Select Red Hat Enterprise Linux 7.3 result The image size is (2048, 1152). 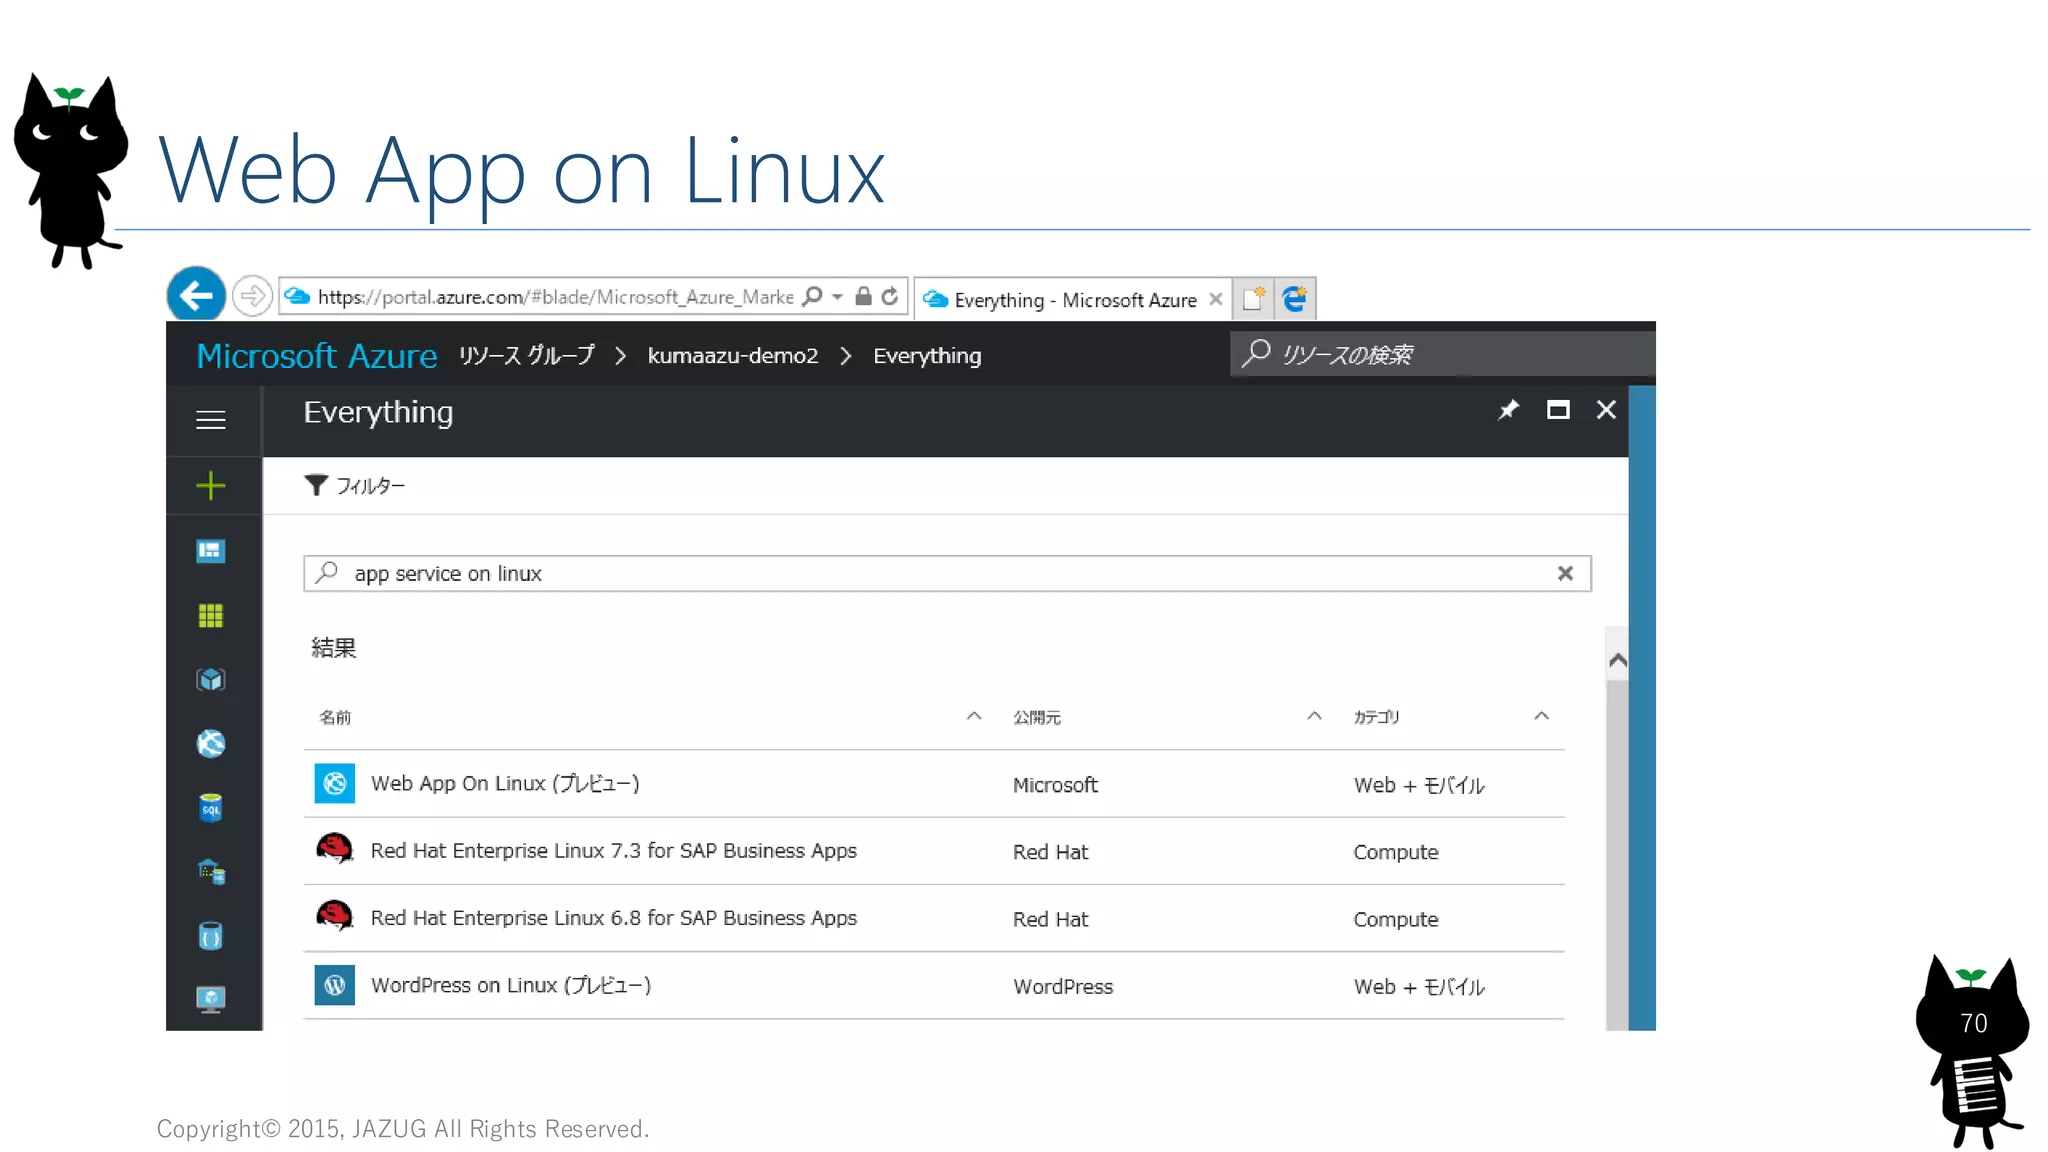934,851
